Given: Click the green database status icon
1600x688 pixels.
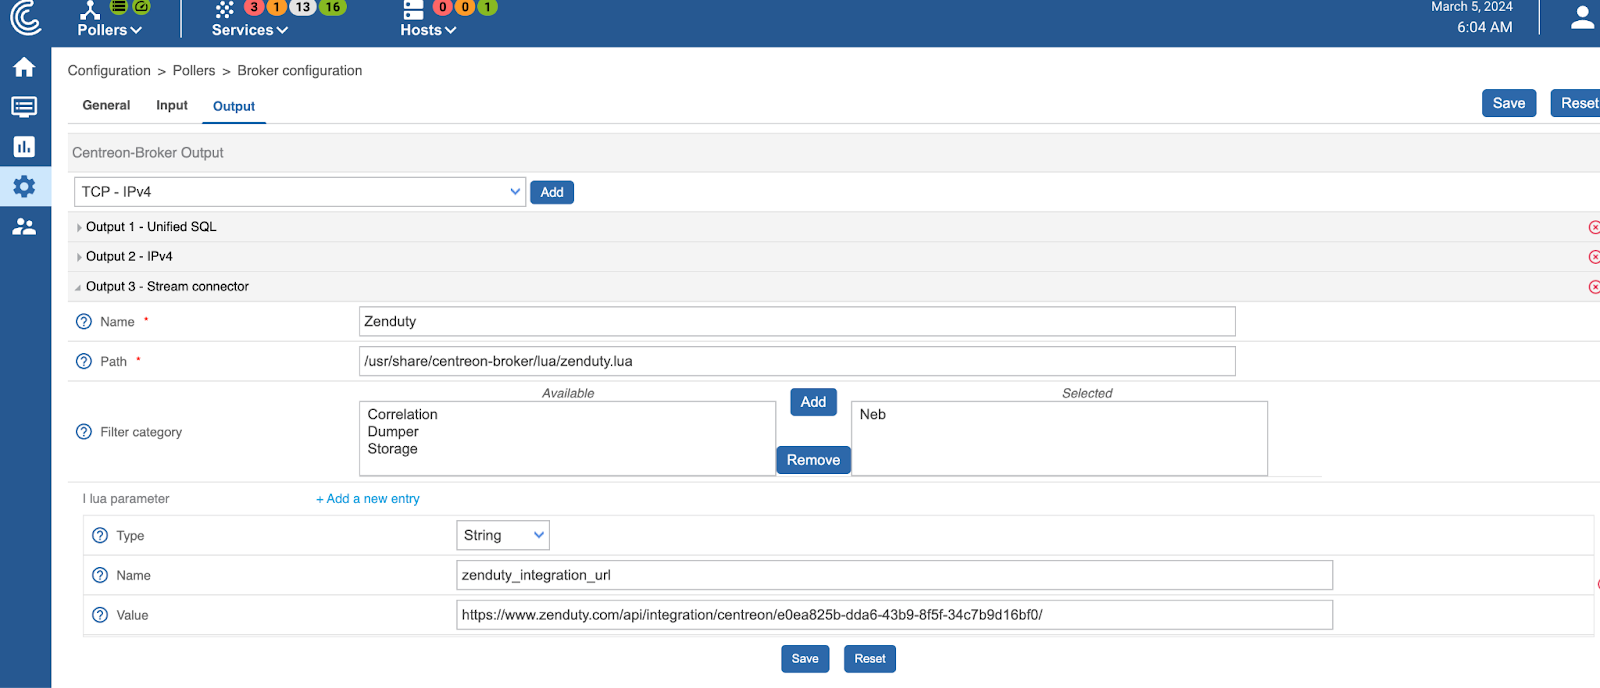Looking at the screenshot, I should pyautogui.click(x=118, y=6).
